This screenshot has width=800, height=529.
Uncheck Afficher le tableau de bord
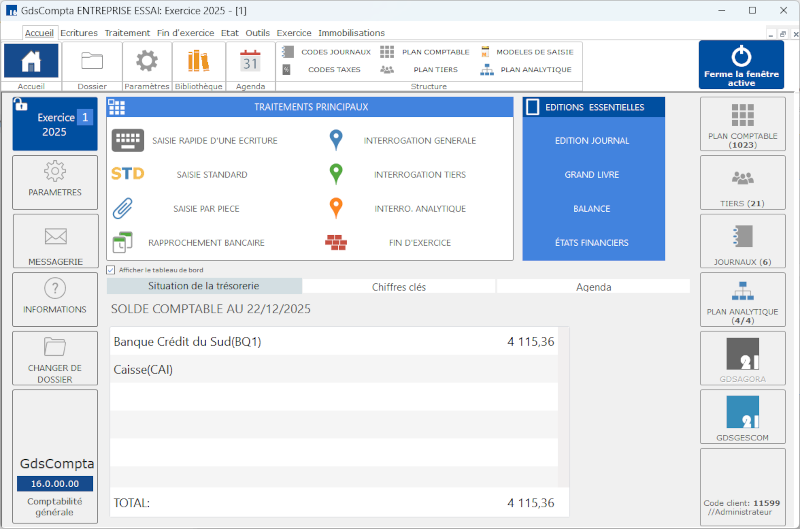(111, 269)
